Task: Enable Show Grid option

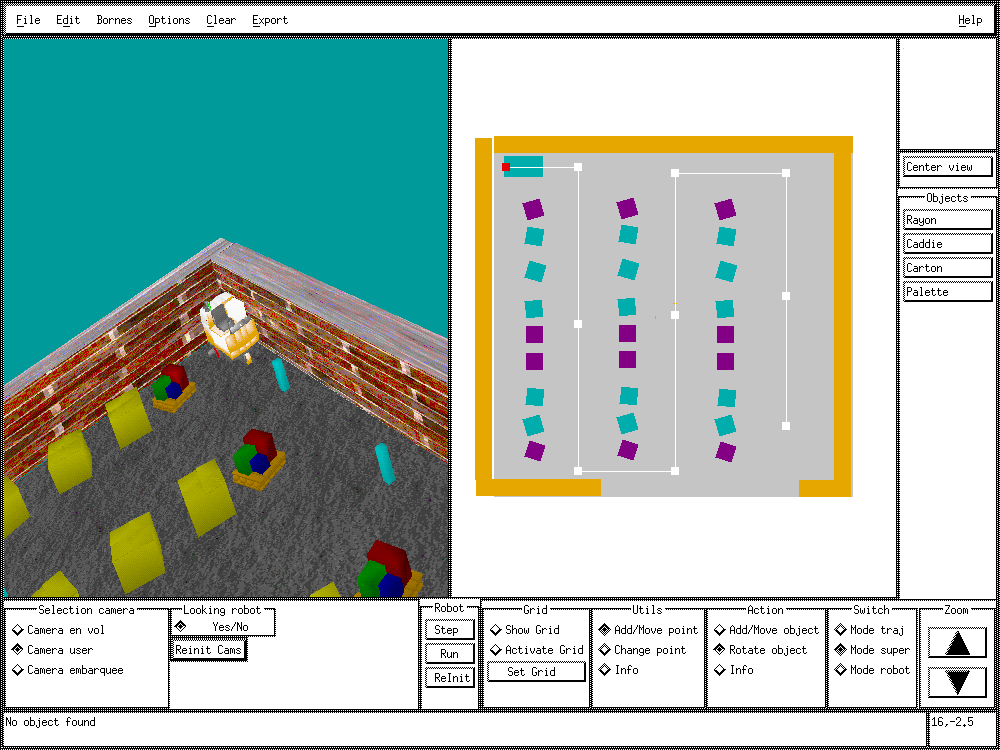Action: pyautogui.click(x=496, y=630)
